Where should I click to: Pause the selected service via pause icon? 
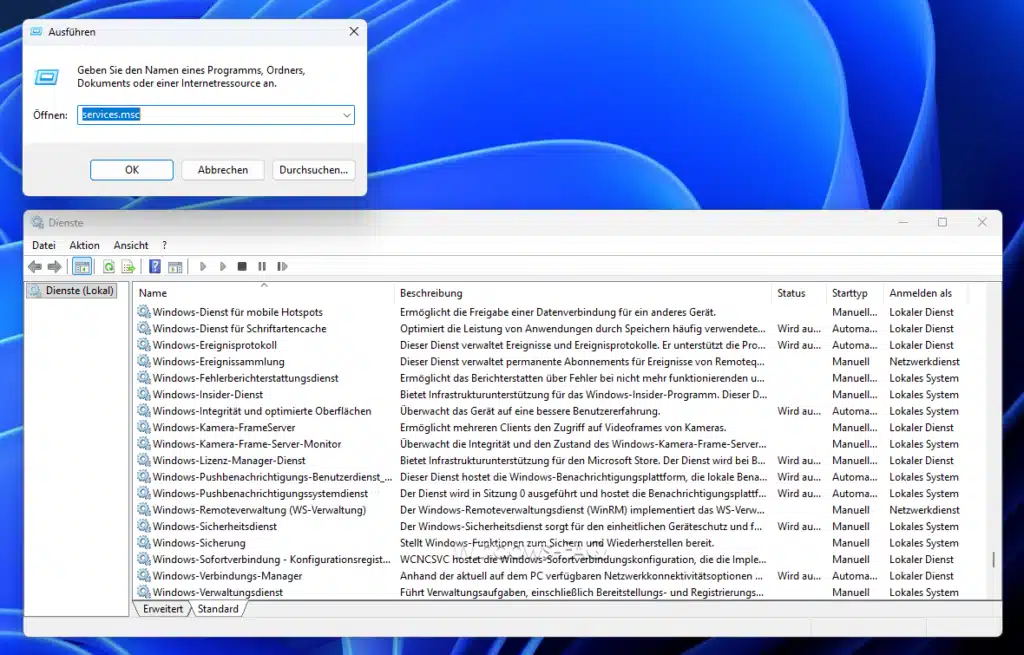261,266
